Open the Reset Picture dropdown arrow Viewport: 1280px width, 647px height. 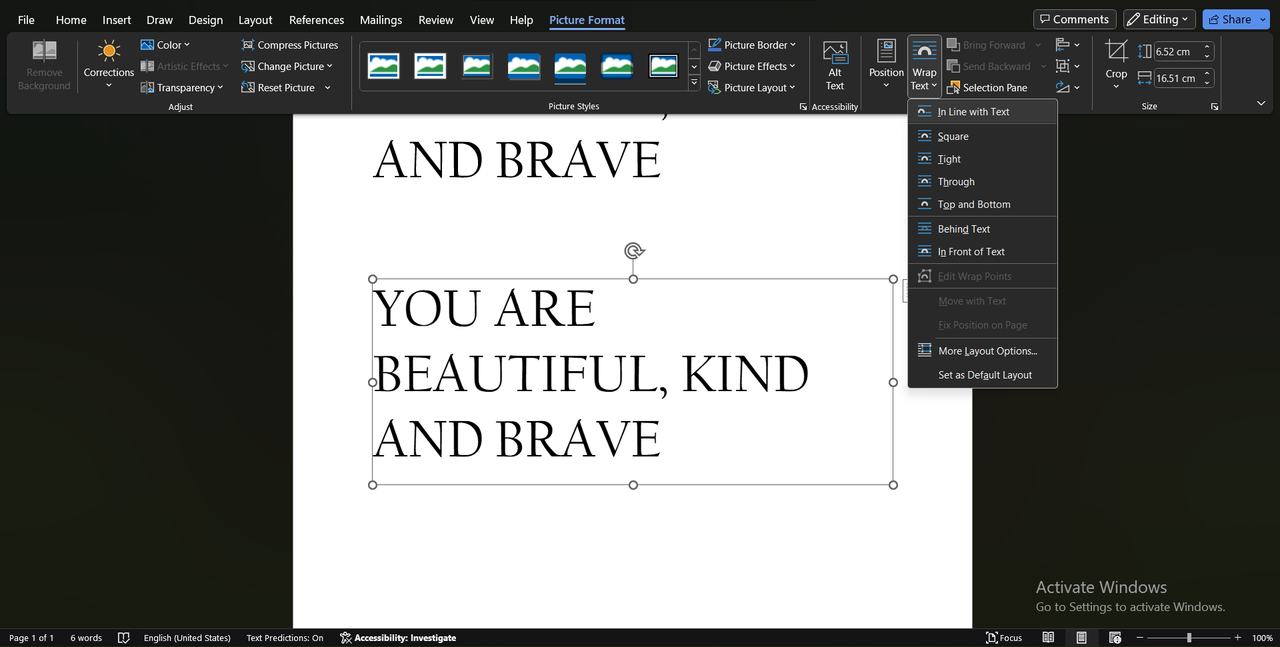327,88
